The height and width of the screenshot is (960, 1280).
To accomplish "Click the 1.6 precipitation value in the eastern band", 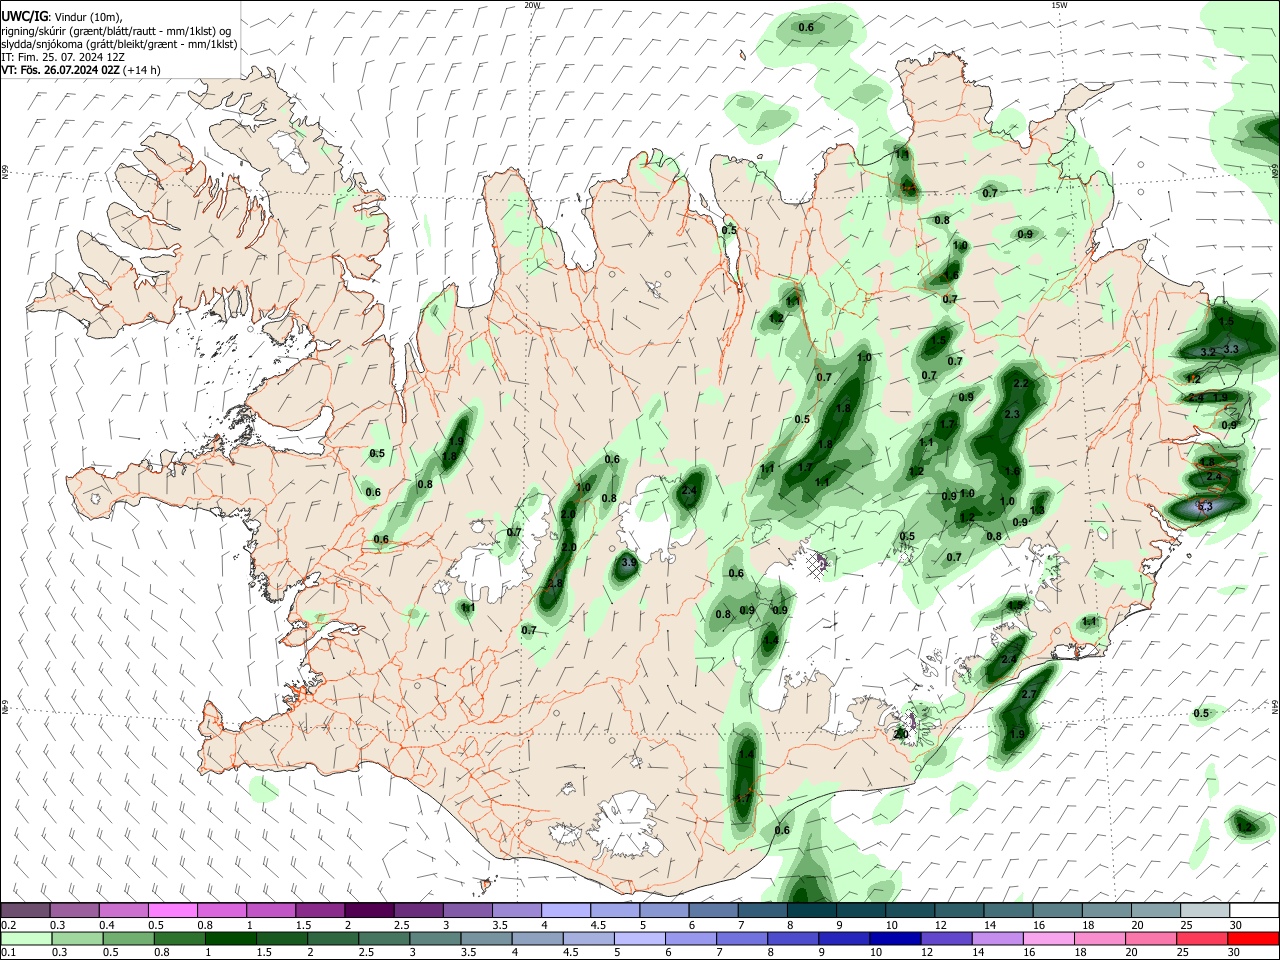I will click(x=1013, y=472).
